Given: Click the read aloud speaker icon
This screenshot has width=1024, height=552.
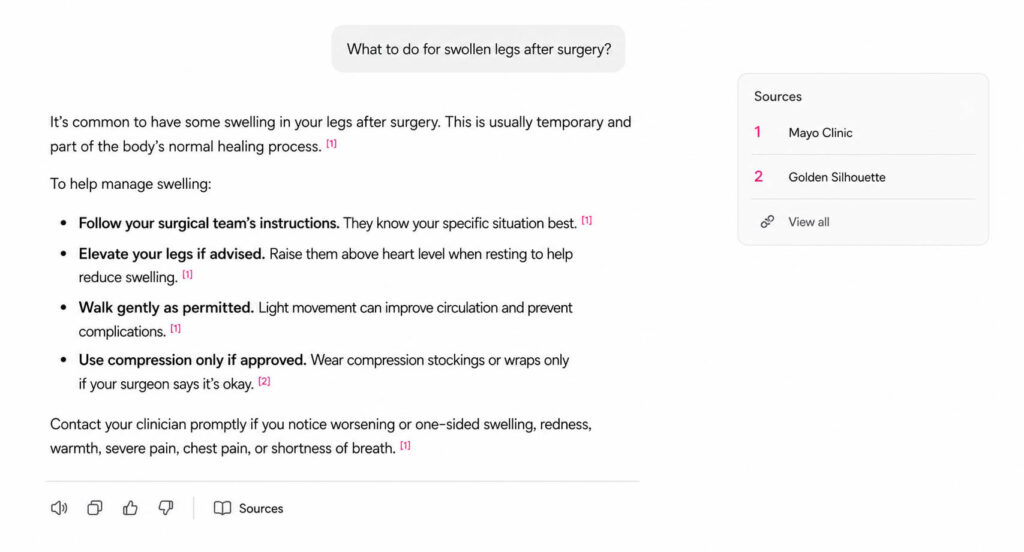Looking at the screenshot, I should pos(59,508).
